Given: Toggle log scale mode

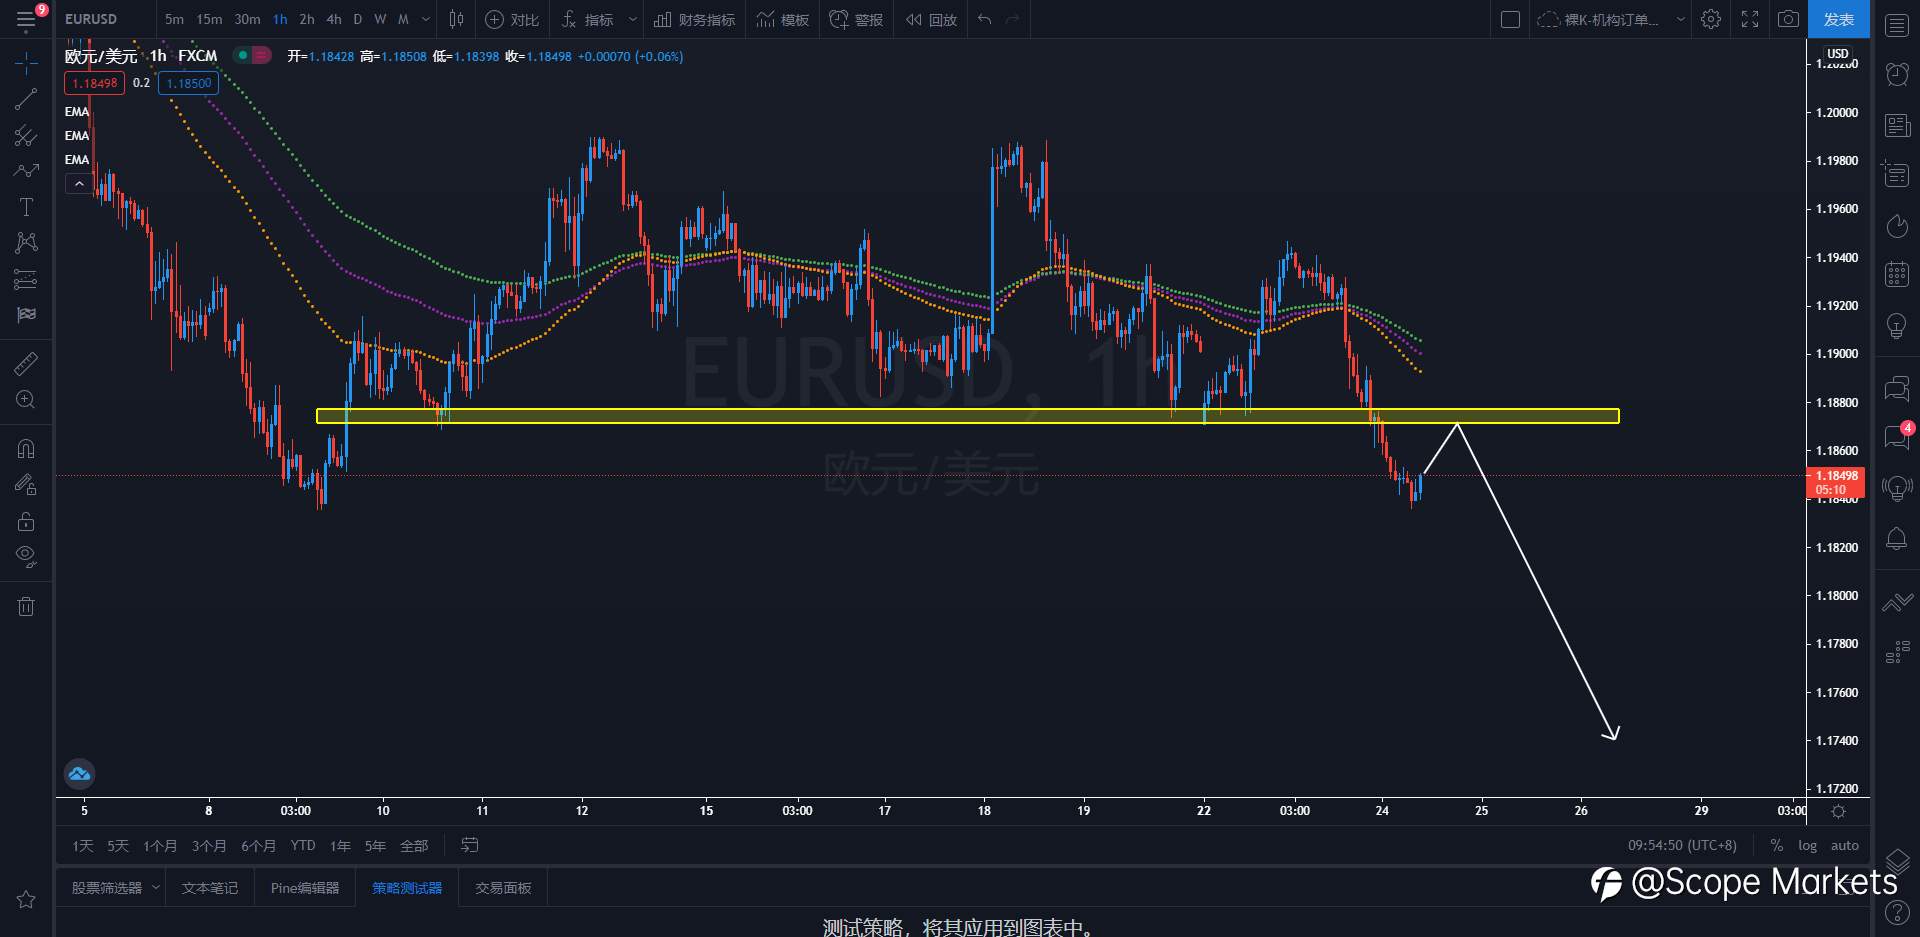Looking at the screenshot, I should [x=1807, y=846].
